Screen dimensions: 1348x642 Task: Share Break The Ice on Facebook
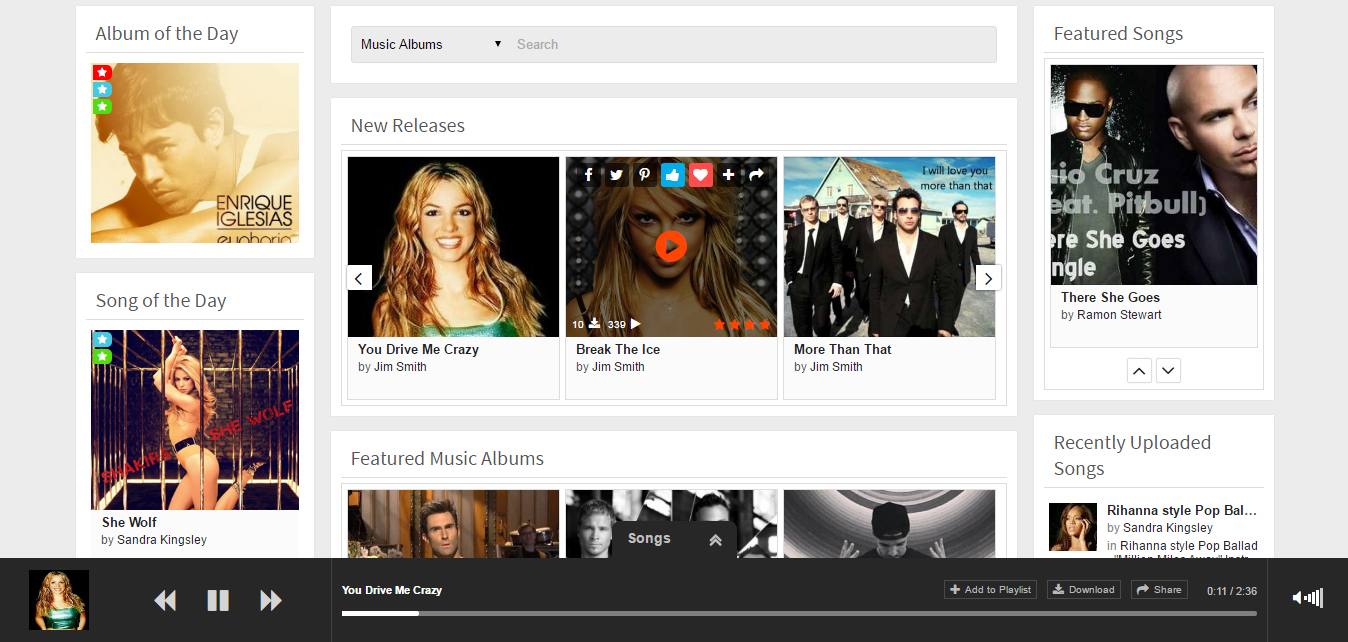[x=589, y=175]
